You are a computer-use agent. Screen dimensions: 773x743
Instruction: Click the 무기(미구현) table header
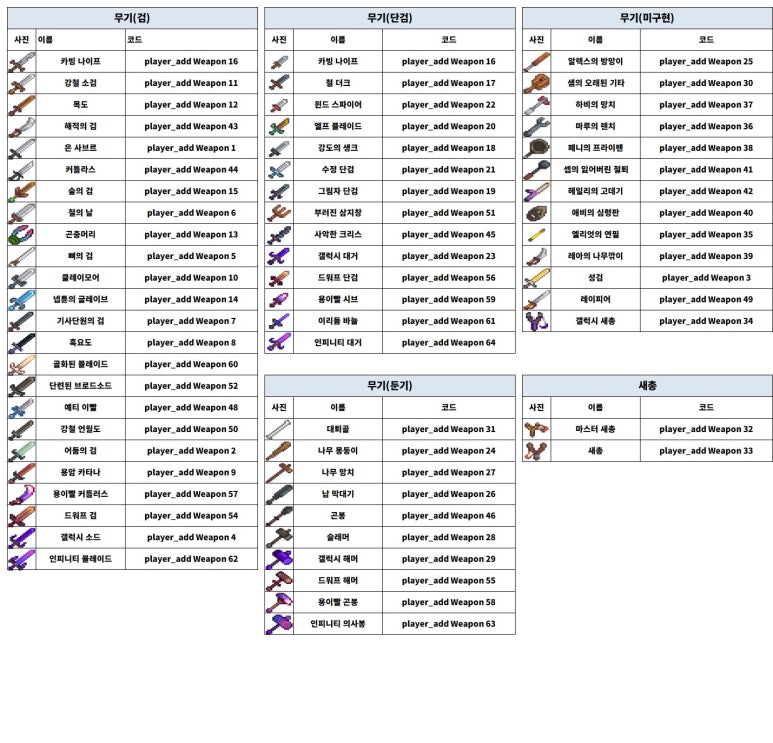point(647,18)
